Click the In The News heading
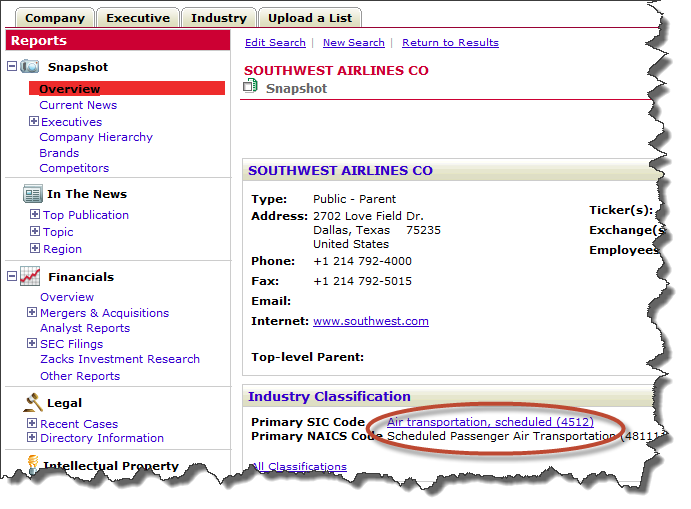Viewport: 691px width, 509px height. (87, 194)
